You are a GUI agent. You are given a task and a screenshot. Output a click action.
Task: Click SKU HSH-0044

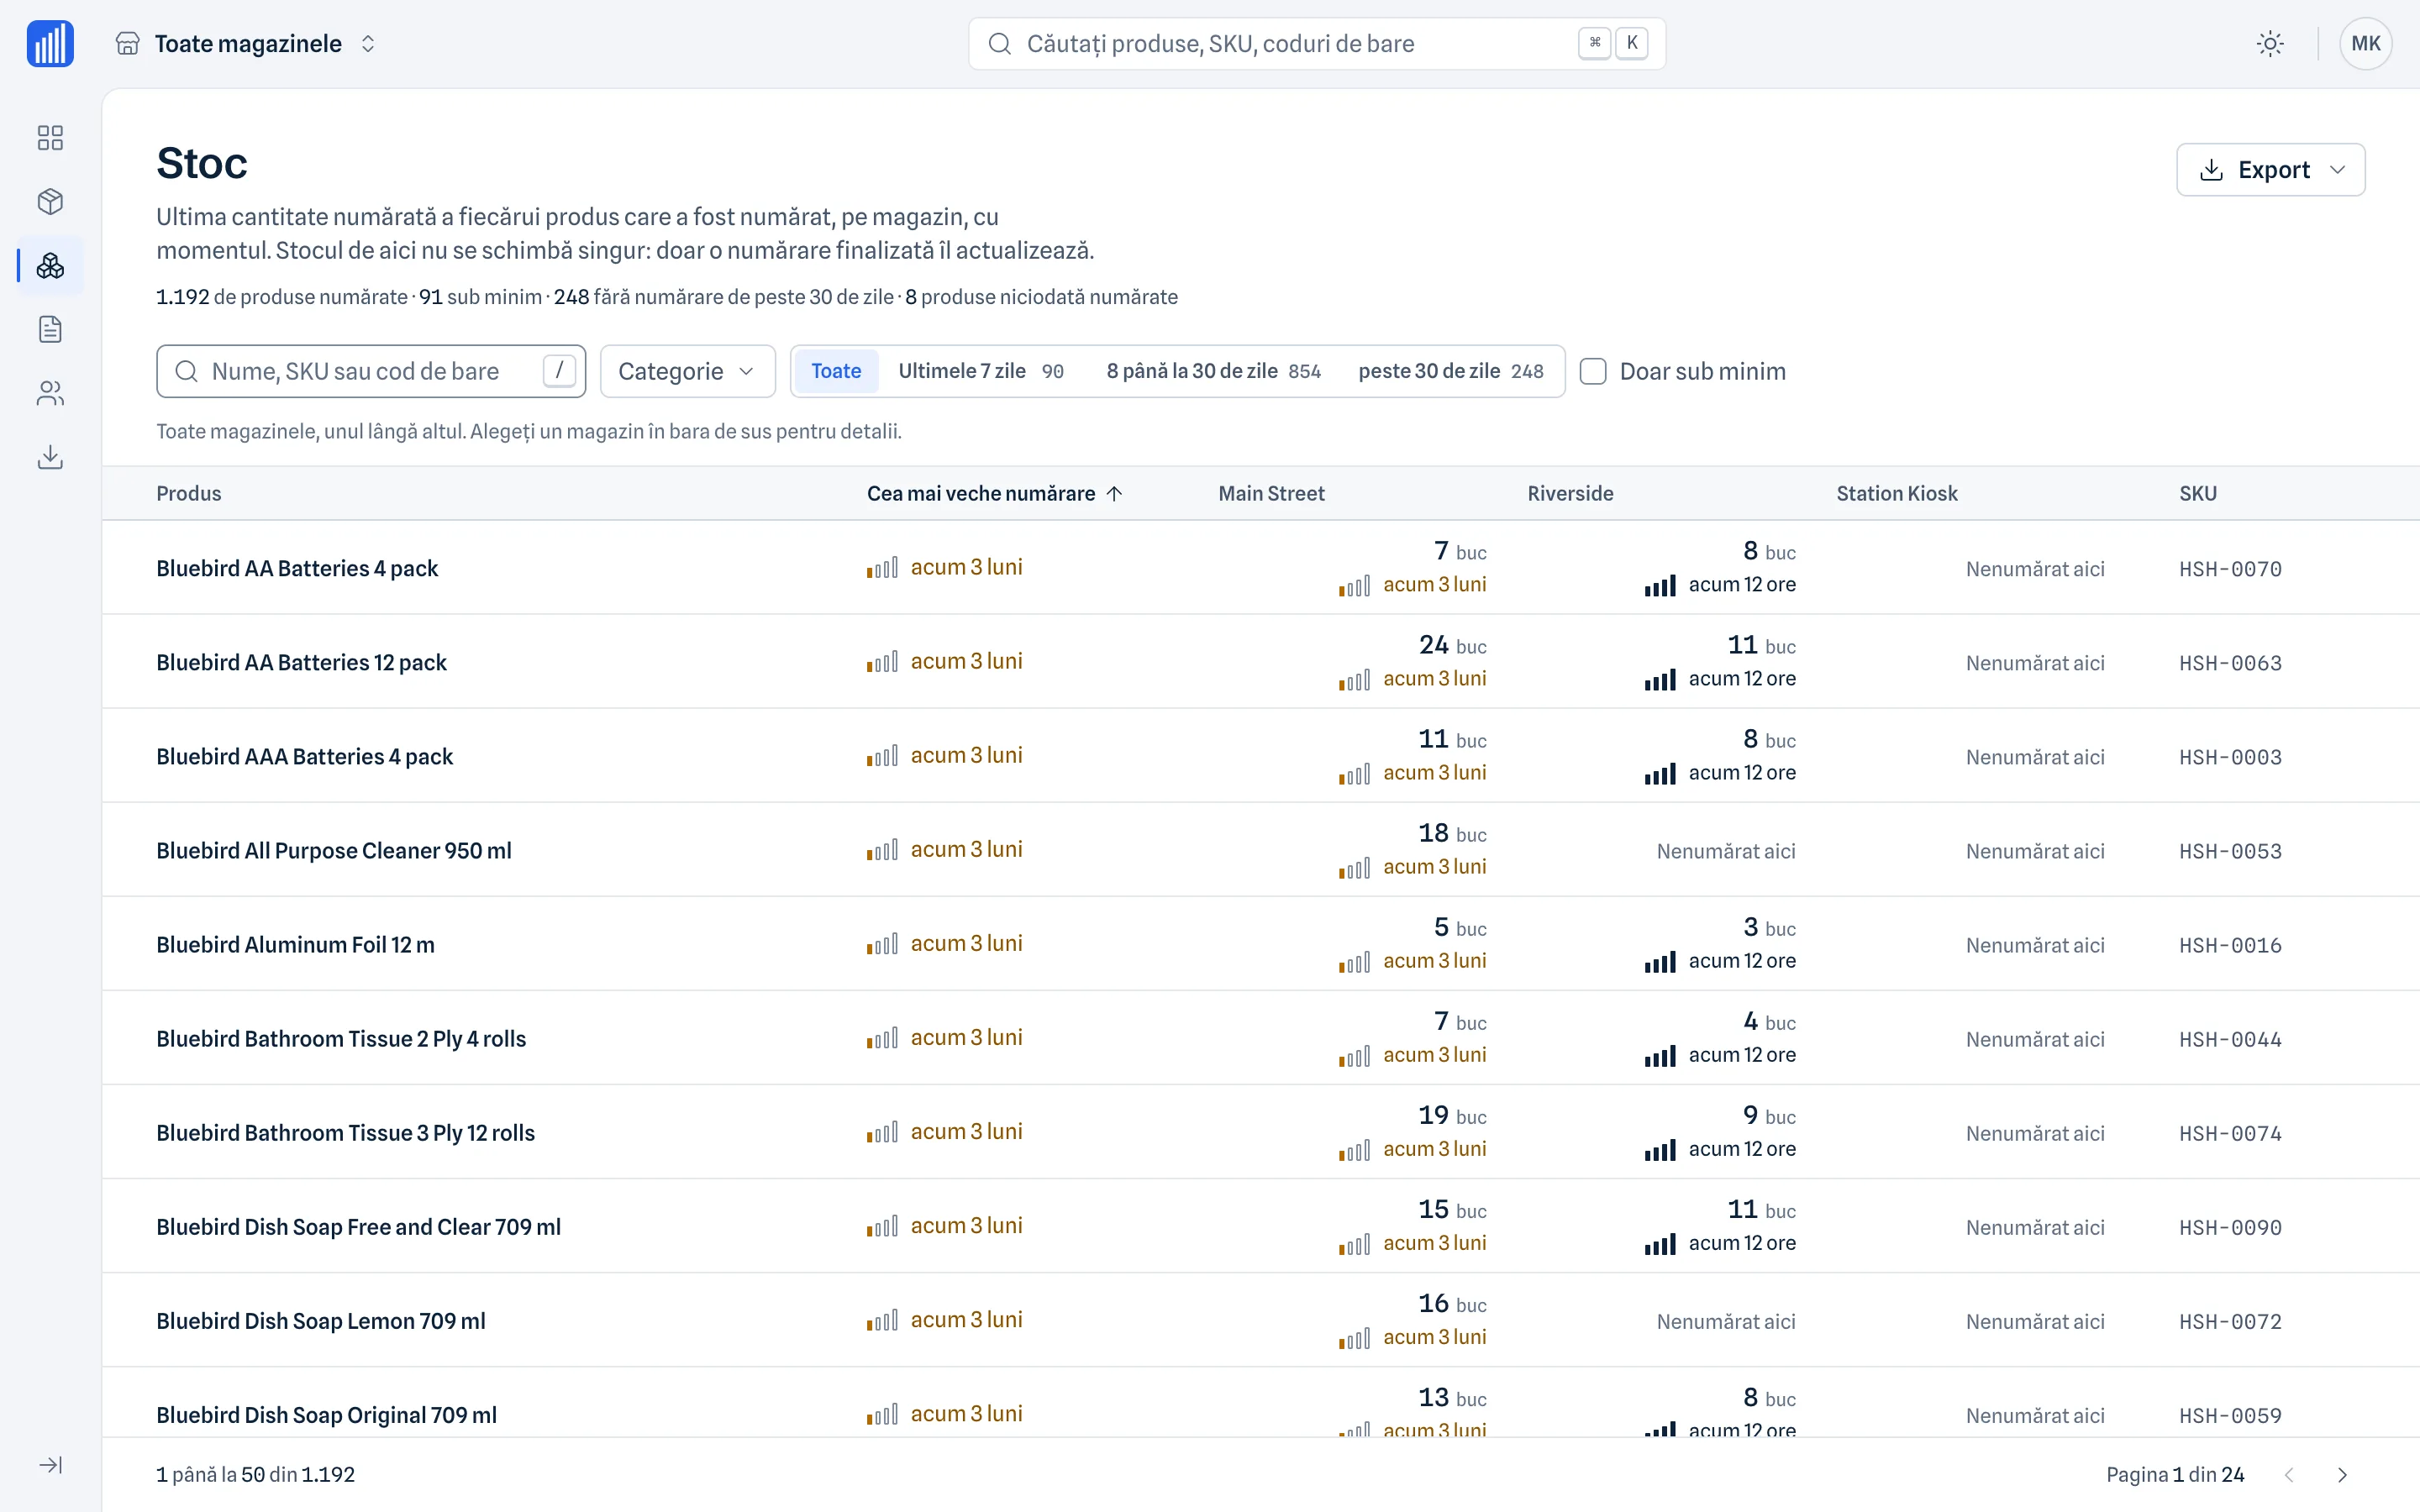(x=2230, y=1039)
